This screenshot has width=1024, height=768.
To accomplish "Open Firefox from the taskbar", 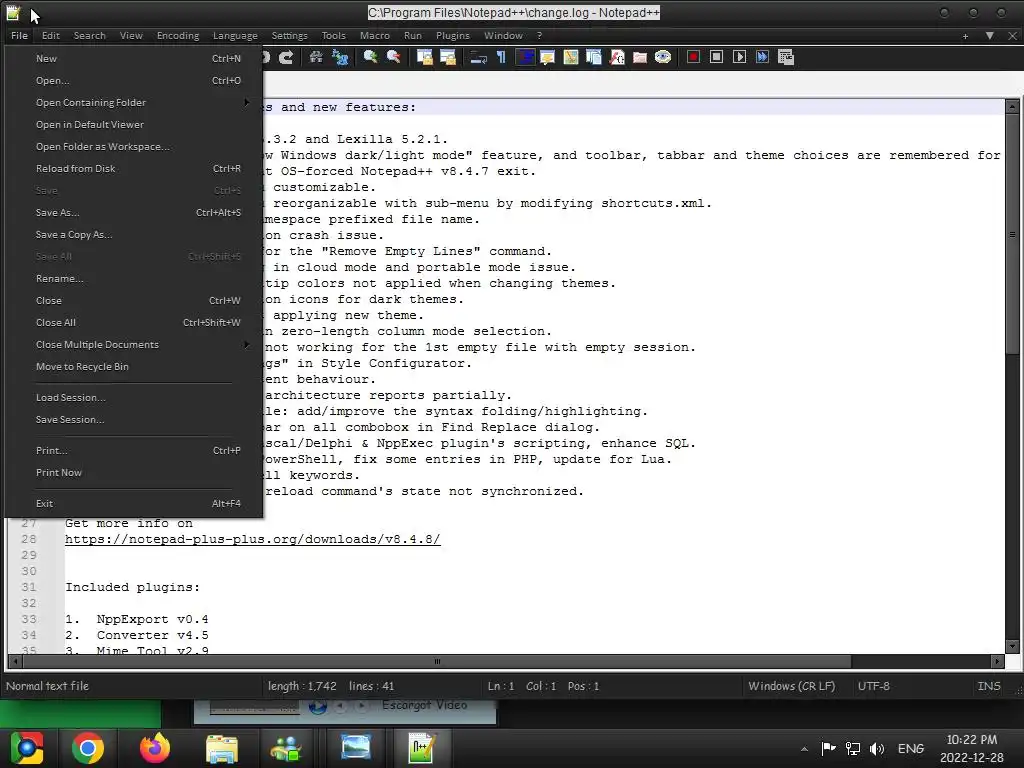I will 155,748.
